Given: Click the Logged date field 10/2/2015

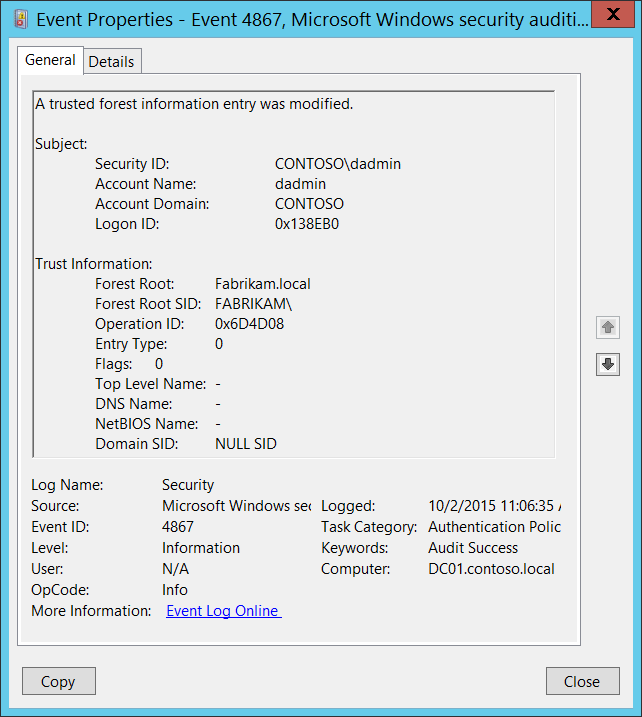Looking at the screenshot, I should [x=494, y=506].
